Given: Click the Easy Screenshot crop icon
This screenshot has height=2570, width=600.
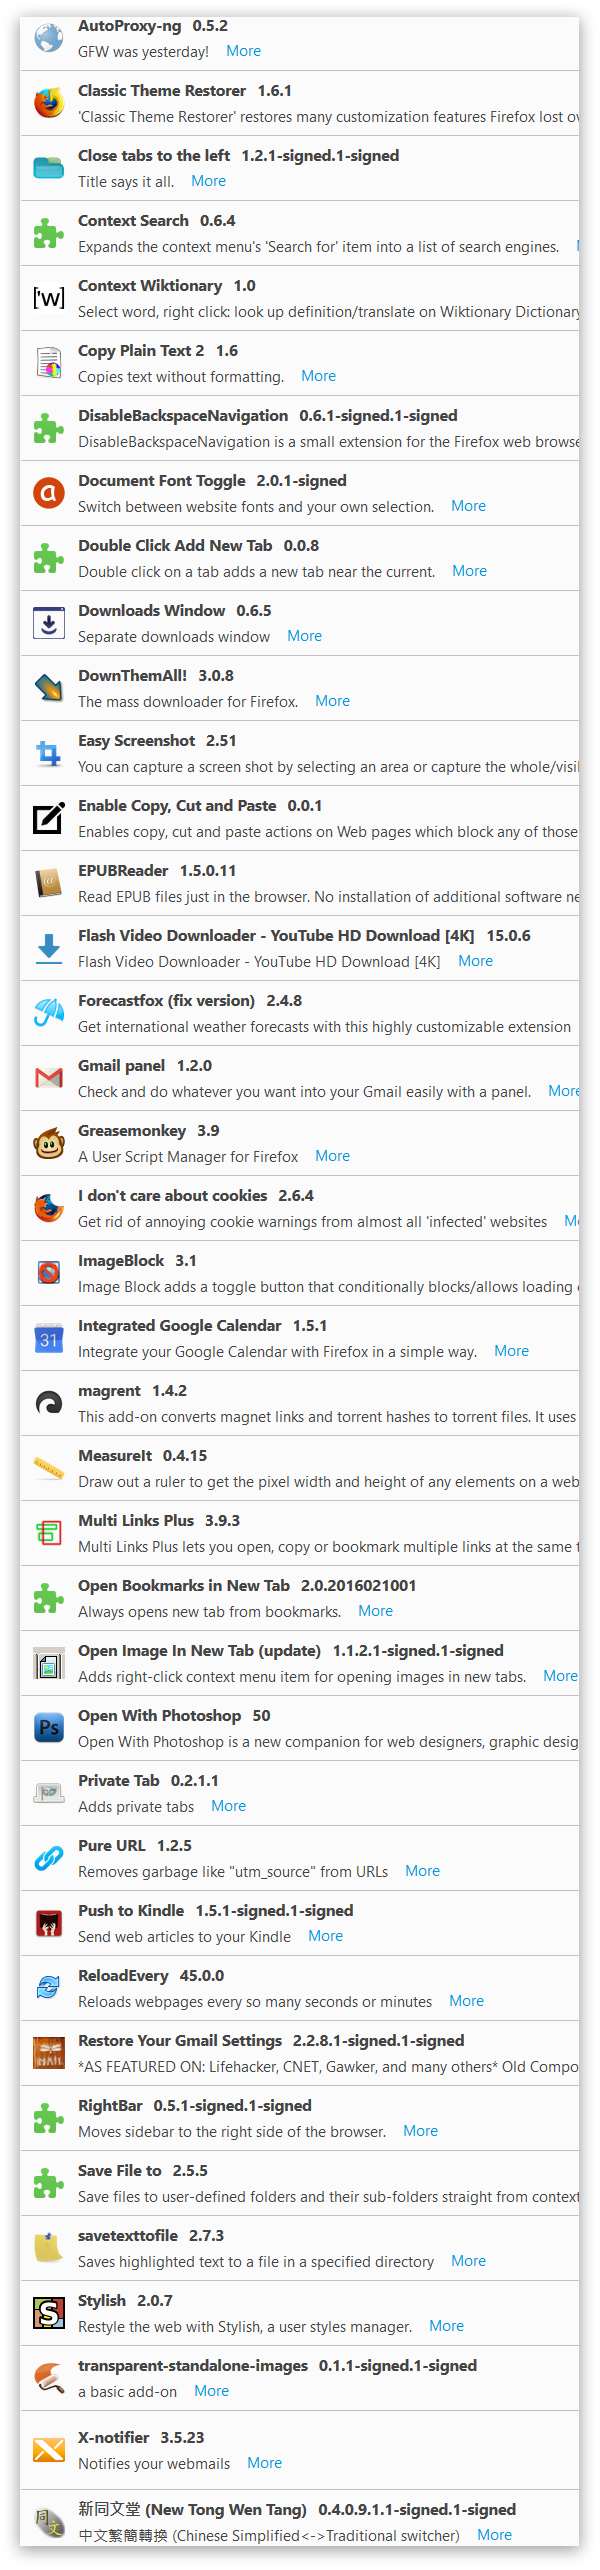Looking at the screenshot, I should pyautogui.click(x=48, y=753).
